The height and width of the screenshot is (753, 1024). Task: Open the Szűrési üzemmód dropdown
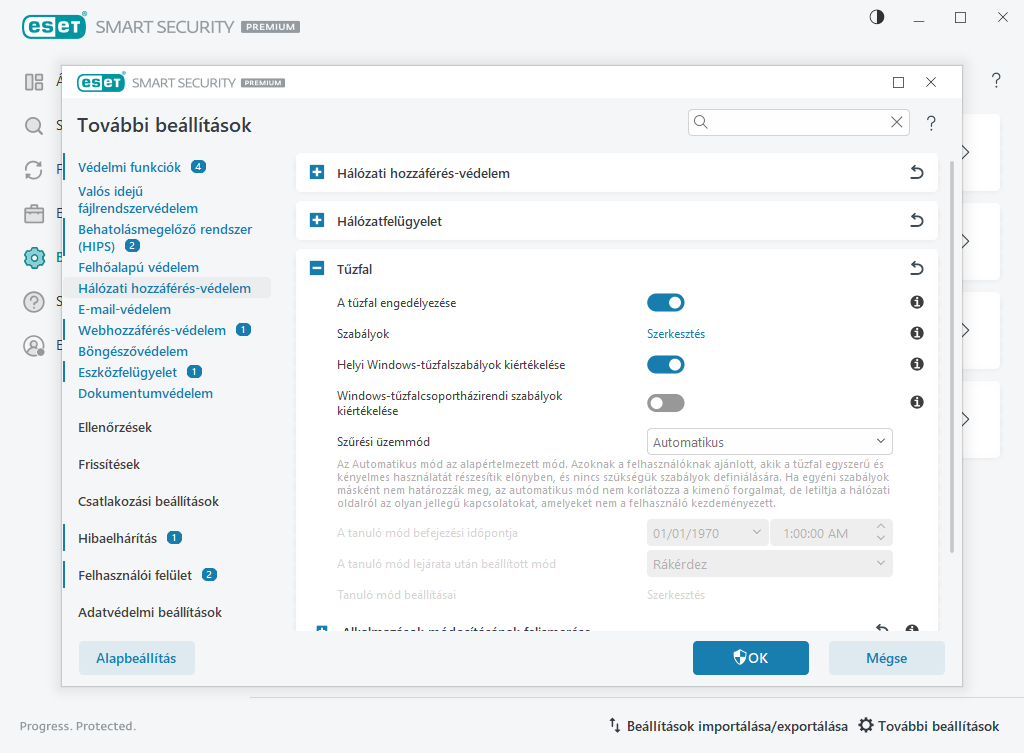768,441
